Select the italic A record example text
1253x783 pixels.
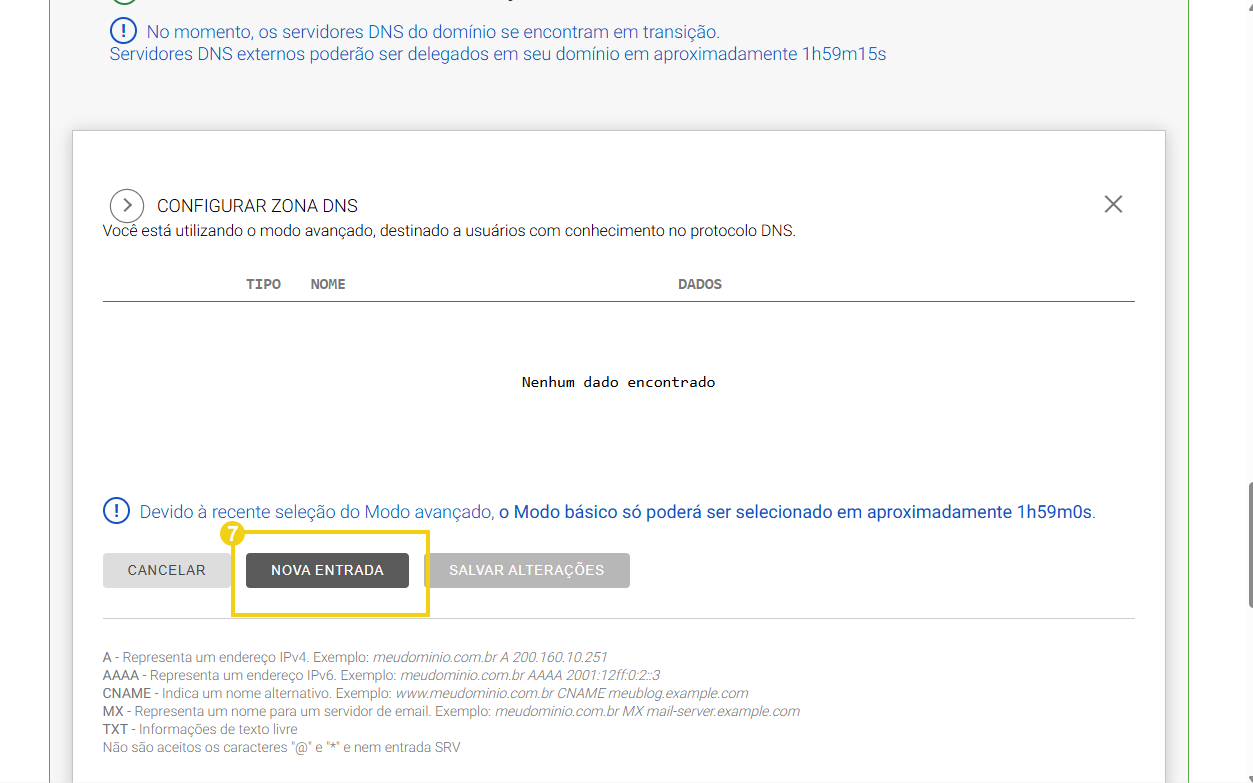click(490, 657)
